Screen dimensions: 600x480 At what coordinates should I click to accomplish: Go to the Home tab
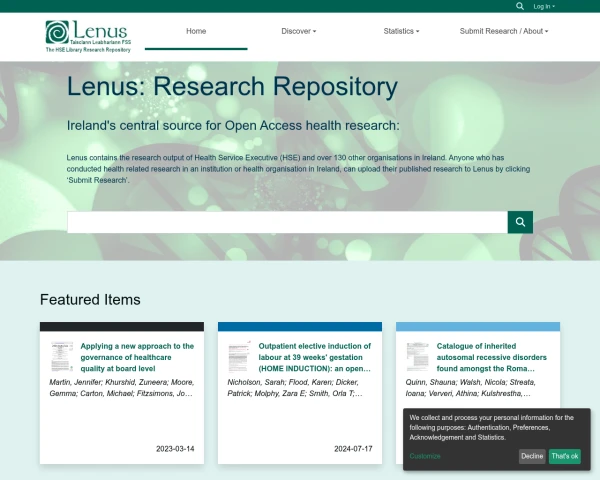pyautogui.click(x=196, y=31)
